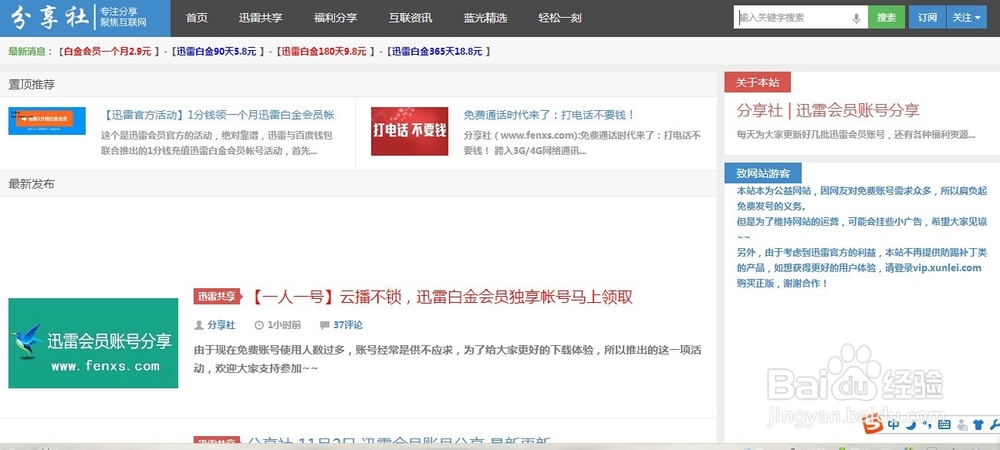Click the 最新发布 section heading
The width and height of the screenshot is (1000, 450).
pyautogui.click(x=31, y=184)
